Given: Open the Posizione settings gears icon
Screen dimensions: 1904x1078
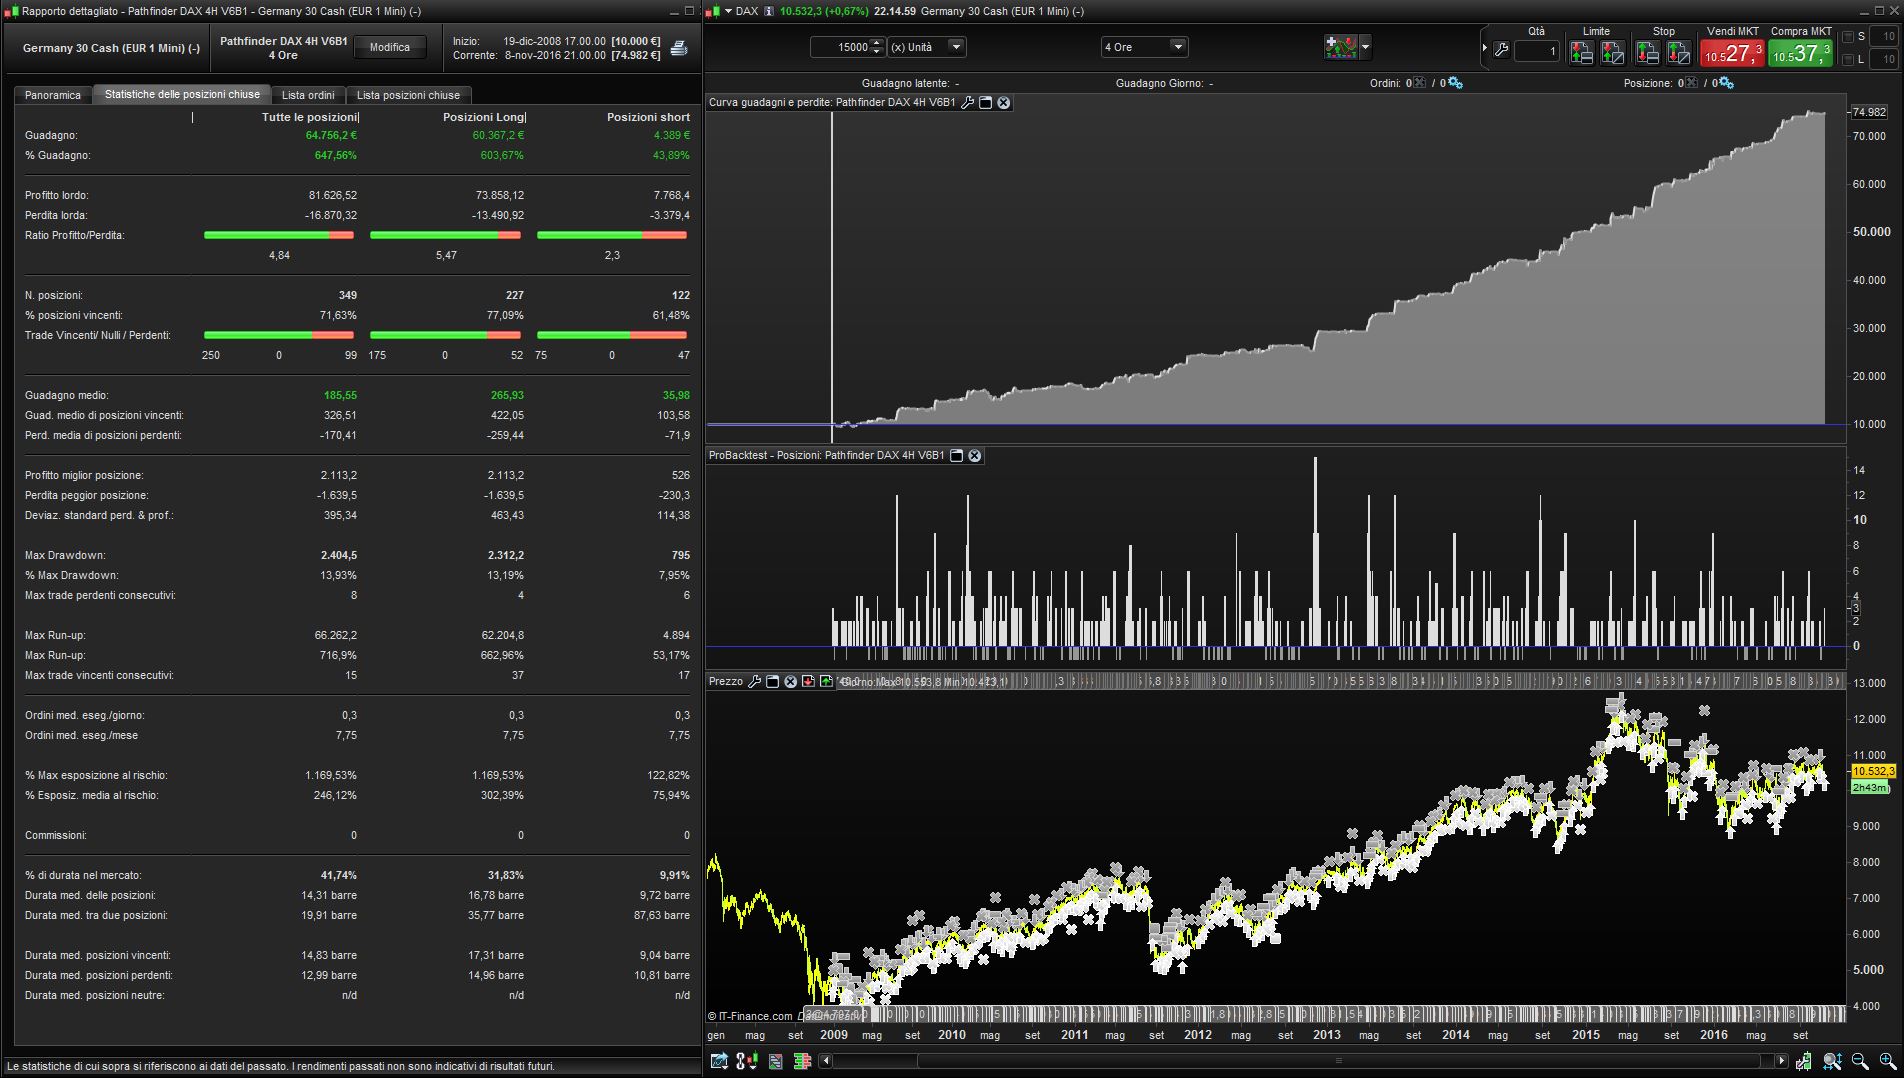Looking at the screenshot, I should click(1726, 83).
